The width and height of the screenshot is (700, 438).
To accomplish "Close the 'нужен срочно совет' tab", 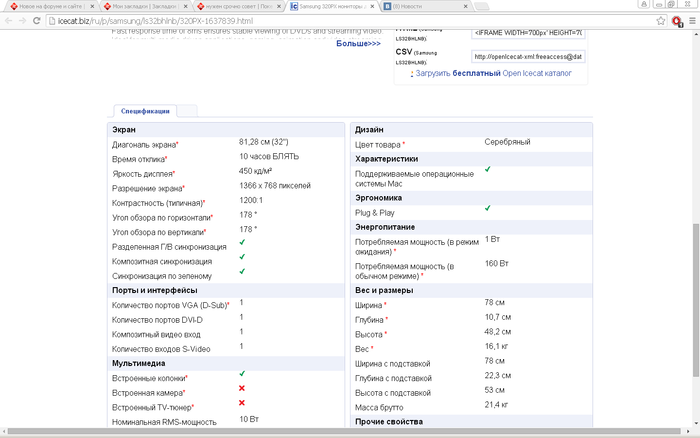I will pyautogui.click(x=279, y=7).
